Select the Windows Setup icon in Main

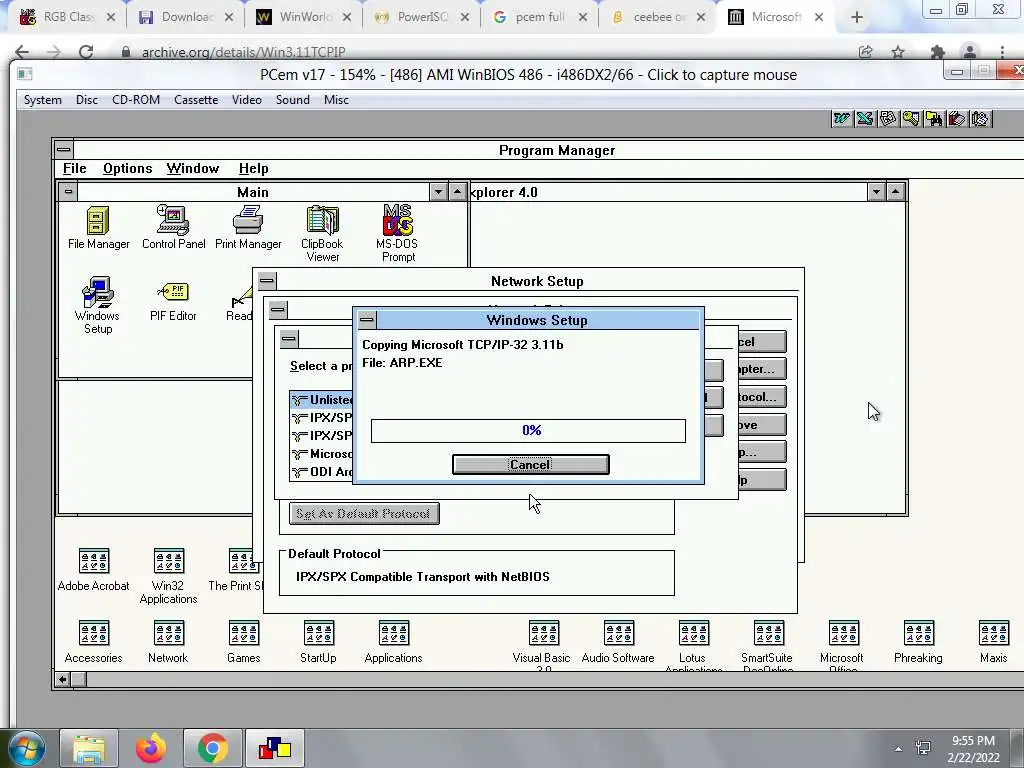pos(97,306)
